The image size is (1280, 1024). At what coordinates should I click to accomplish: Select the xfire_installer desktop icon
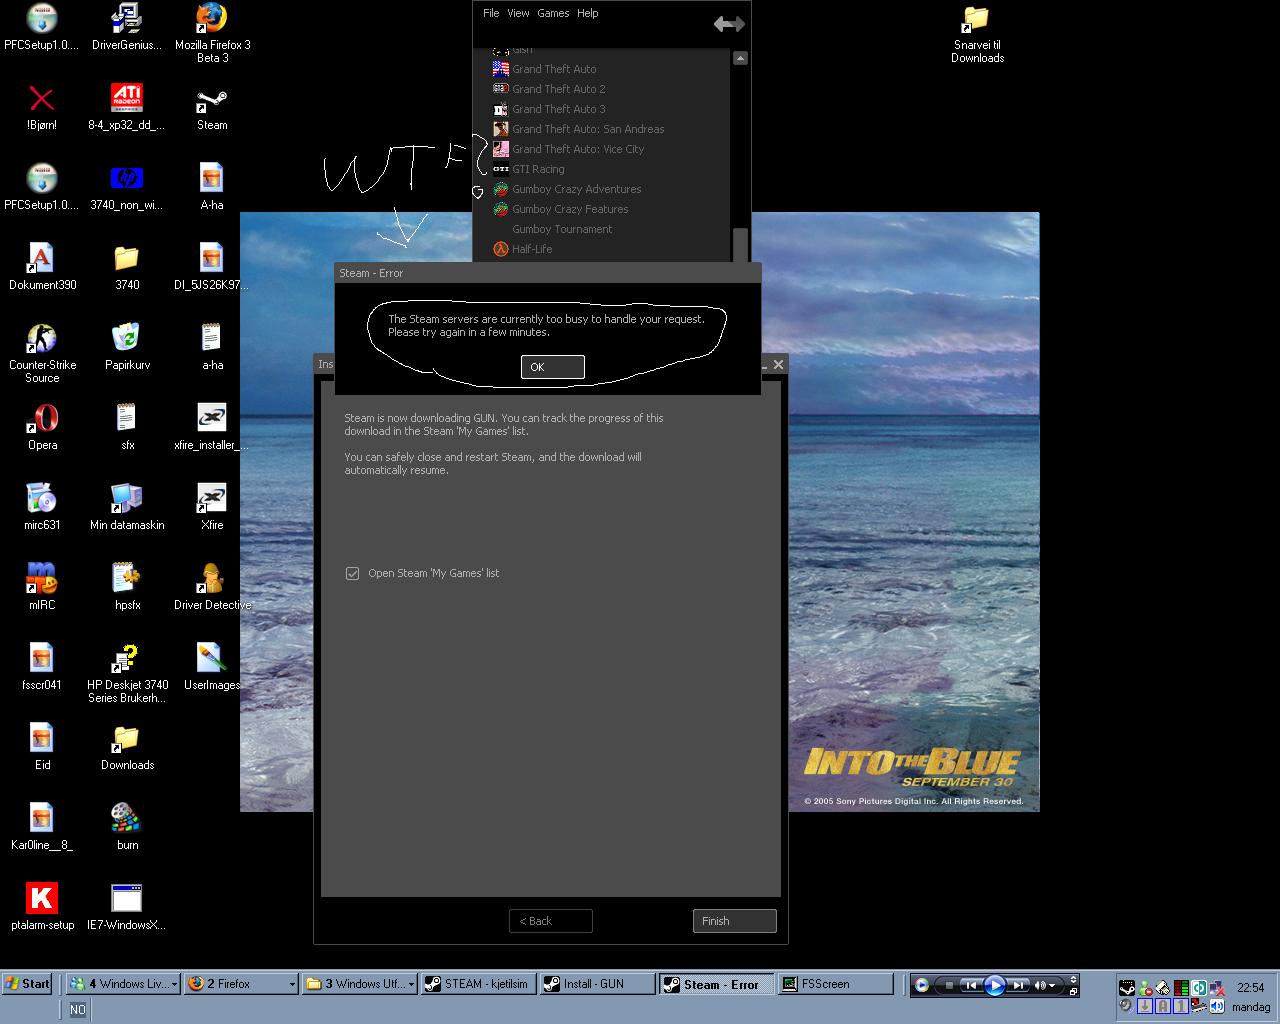(x=212, y=427)
